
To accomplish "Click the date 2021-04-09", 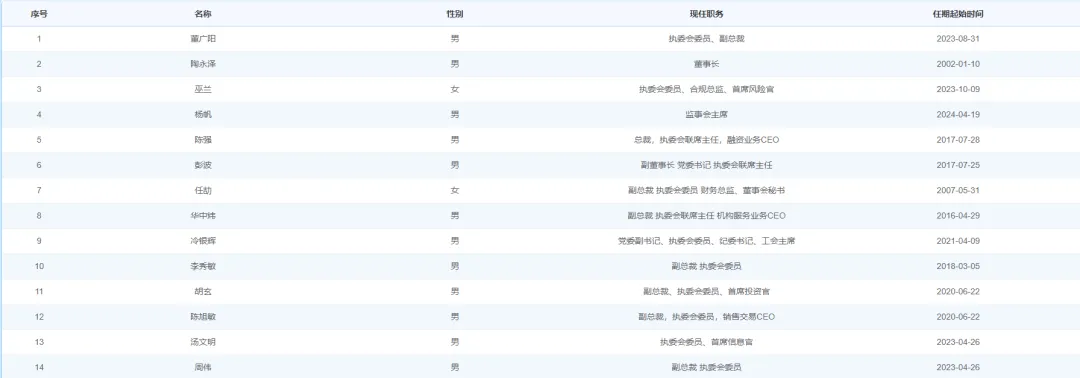I will (x=957, y=241).
